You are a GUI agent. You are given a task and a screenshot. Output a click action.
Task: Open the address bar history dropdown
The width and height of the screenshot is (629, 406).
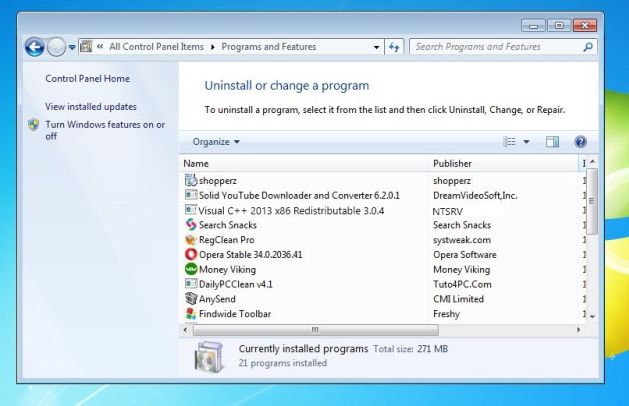pyautogui.click(x=376, y=47)
